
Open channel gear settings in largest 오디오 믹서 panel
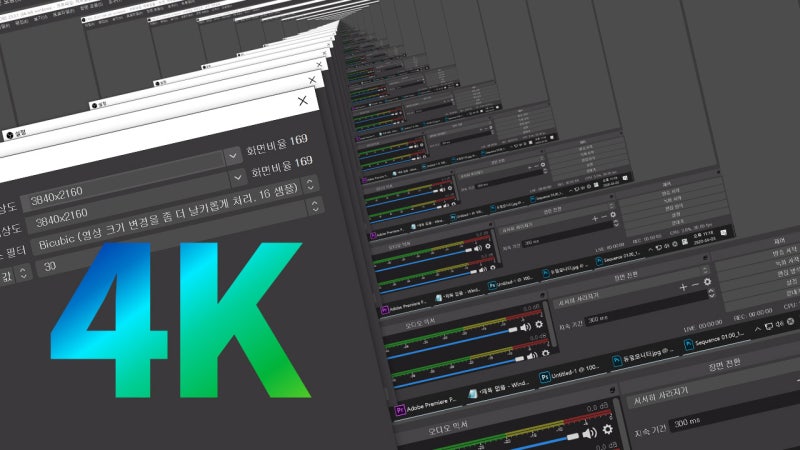click(608, 429)
